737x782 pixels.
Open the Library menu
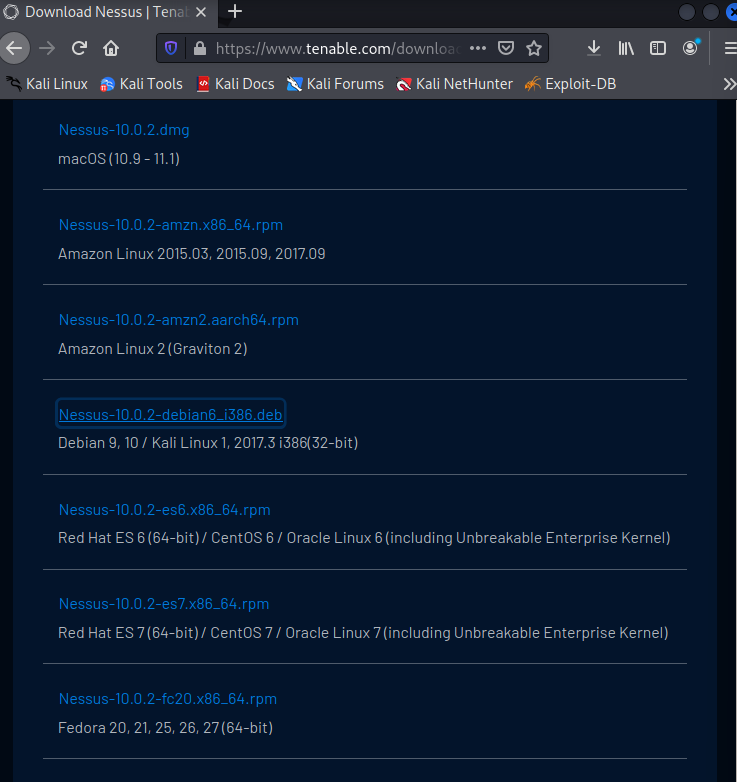626,48
